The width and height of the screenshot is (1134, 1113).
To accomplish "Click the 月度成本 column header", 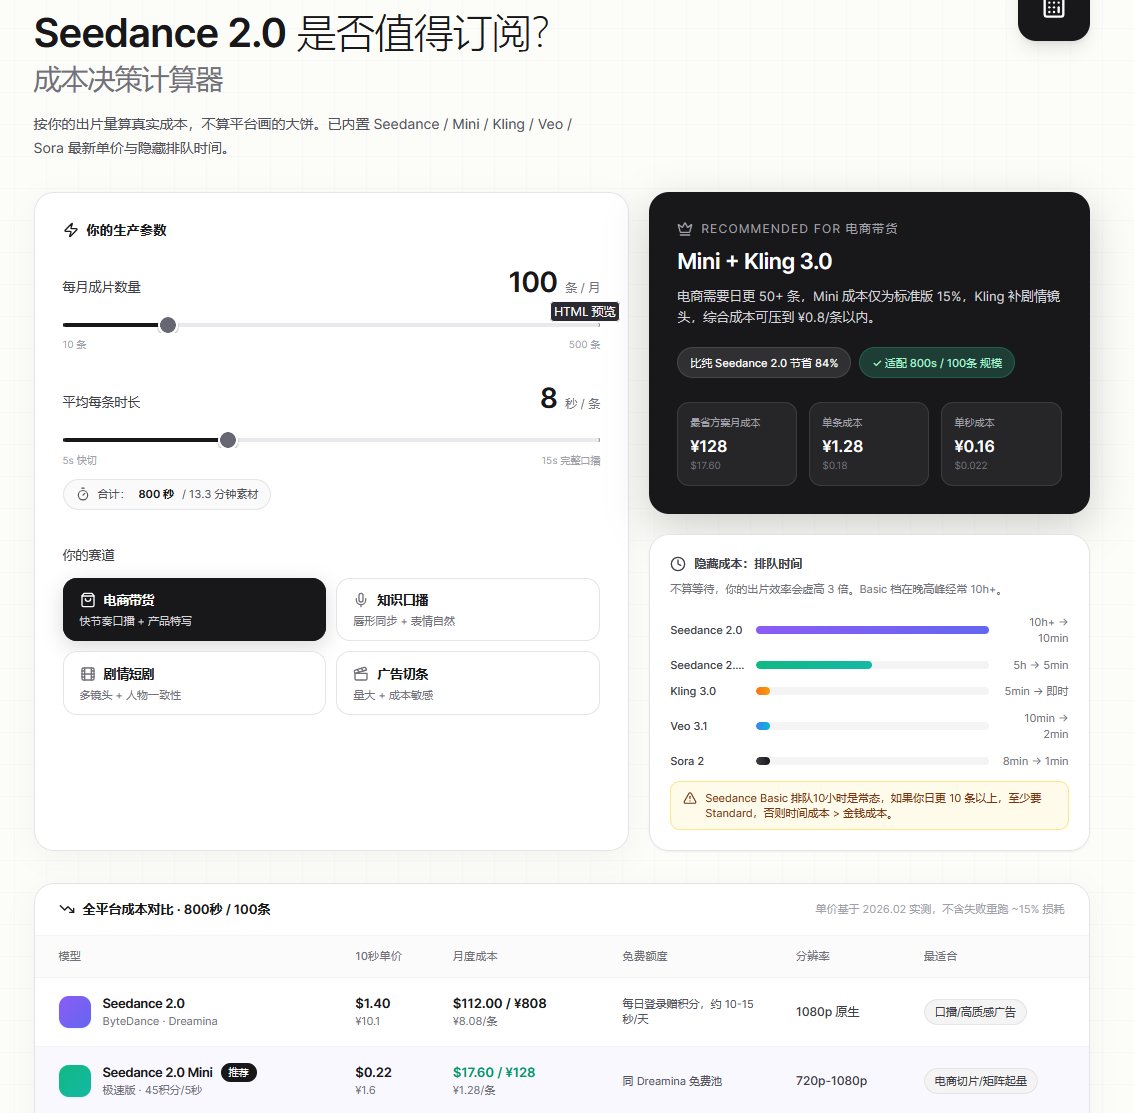I will click(x=475, y=956).
